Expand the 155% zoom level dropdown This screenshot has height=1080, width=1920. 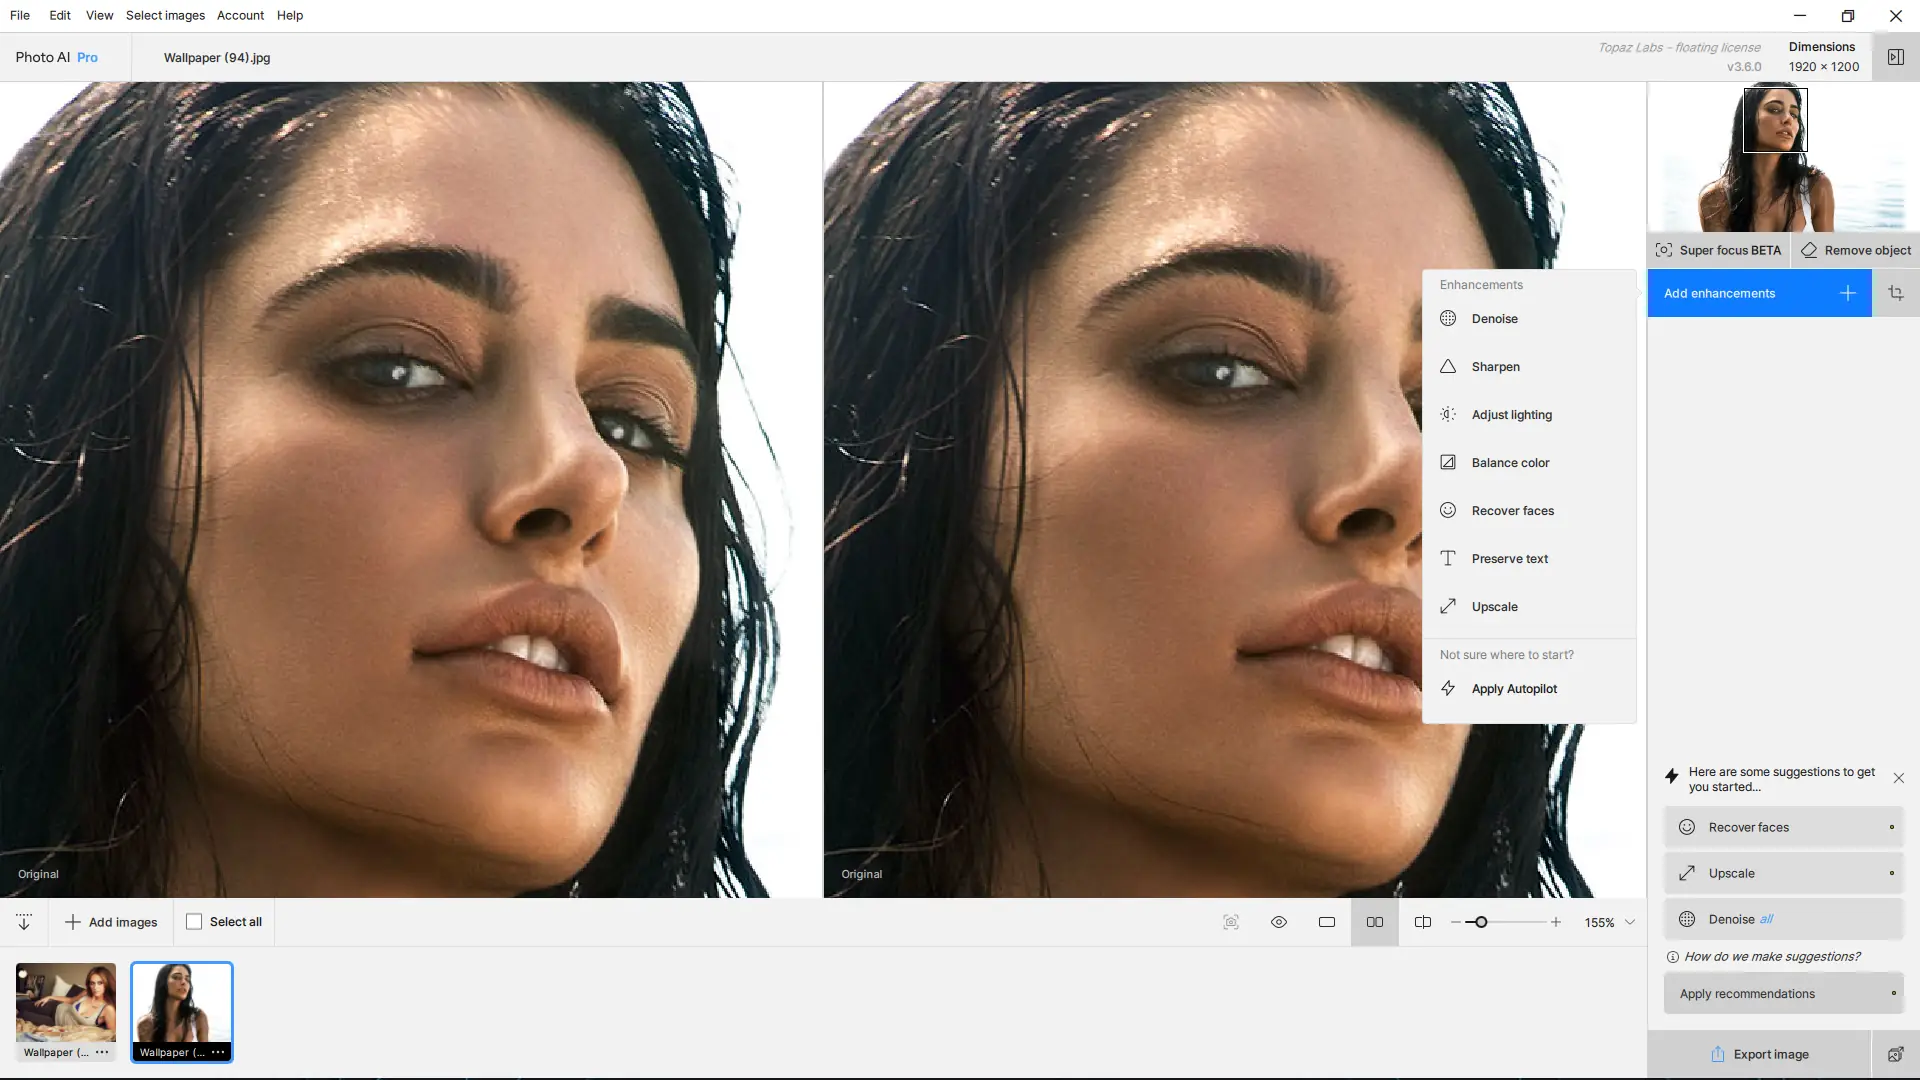coord(1630,922)
